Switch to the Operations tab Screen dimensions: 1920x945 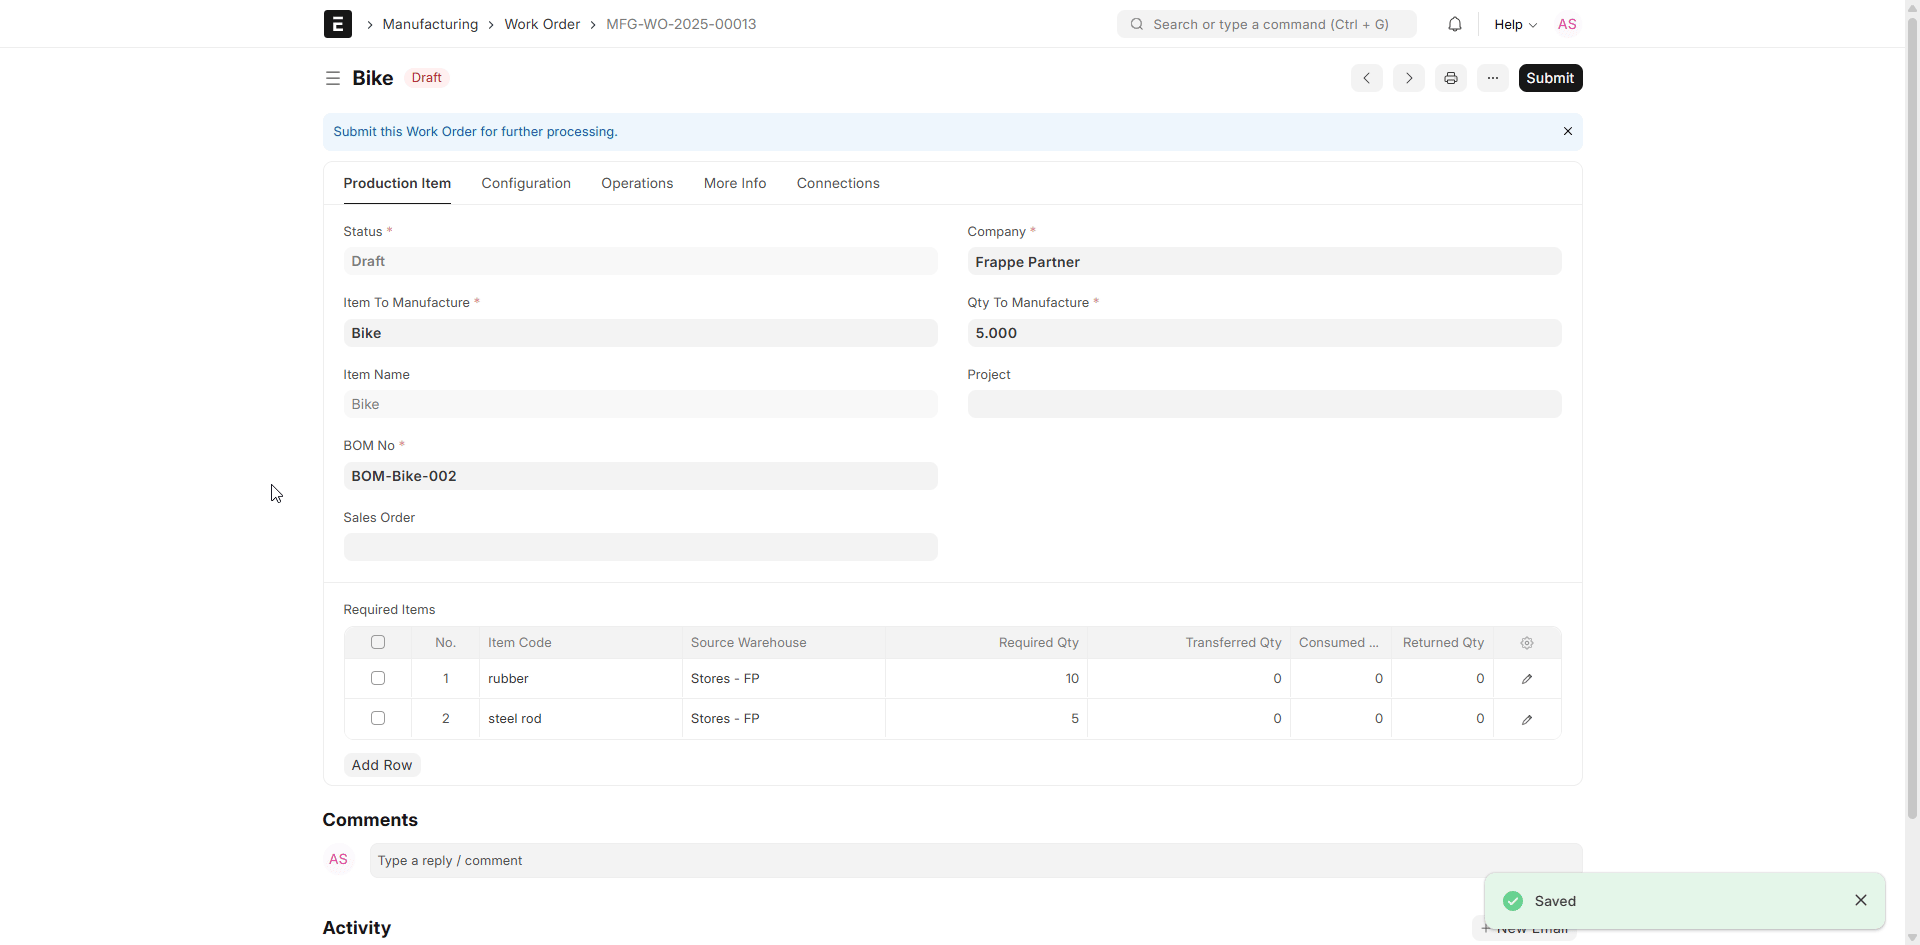(x=637, y=183)
